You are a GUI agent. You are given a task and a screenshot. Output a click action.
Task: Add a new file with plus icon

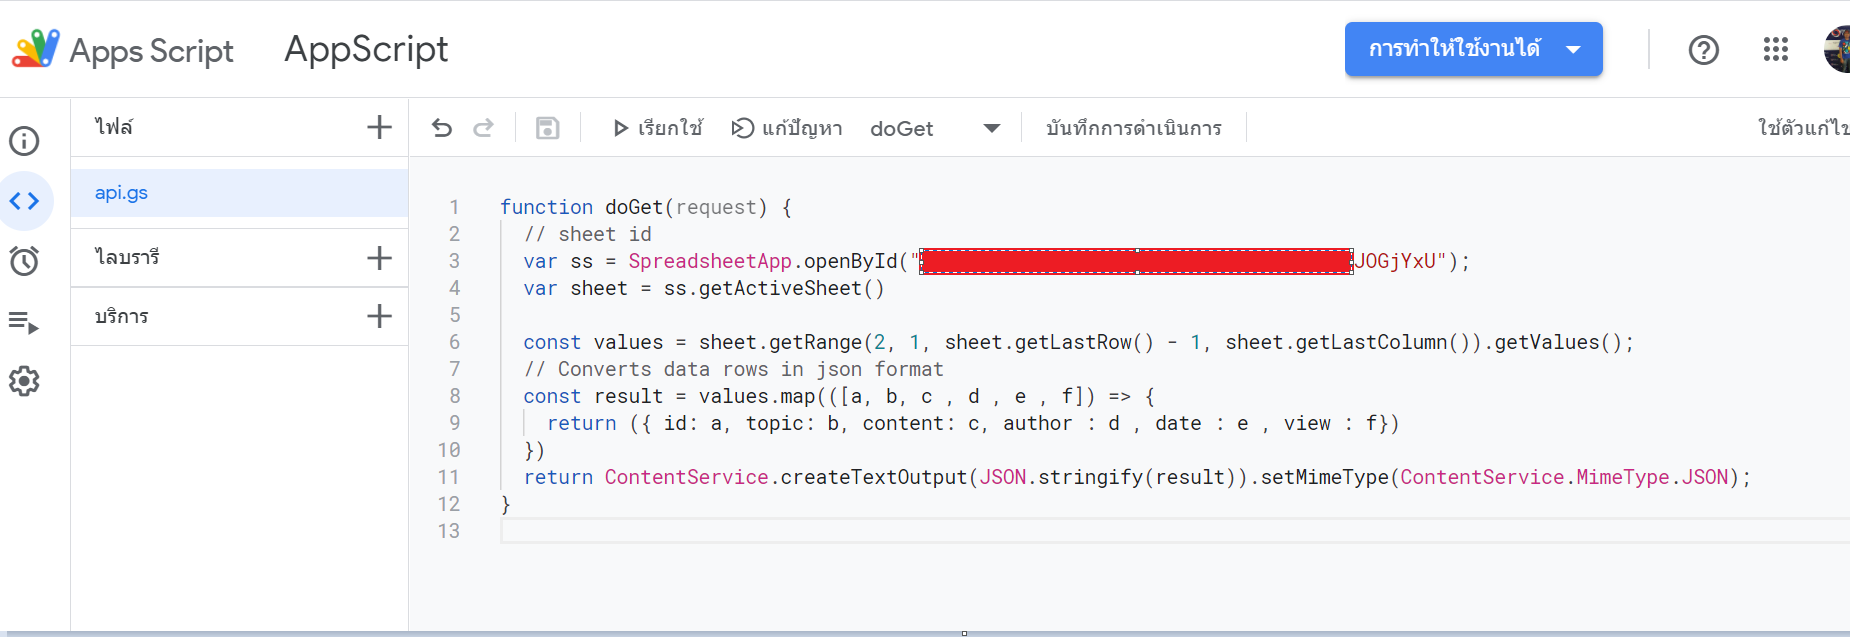pyautogui.click(x=379, y=127)
